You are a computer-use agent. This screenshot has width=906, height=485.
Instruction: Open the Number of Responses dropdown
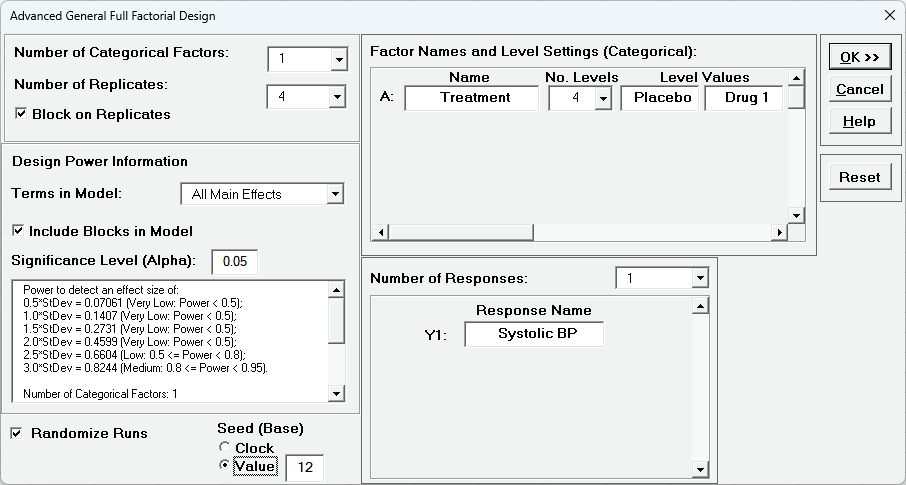point(699,278)
